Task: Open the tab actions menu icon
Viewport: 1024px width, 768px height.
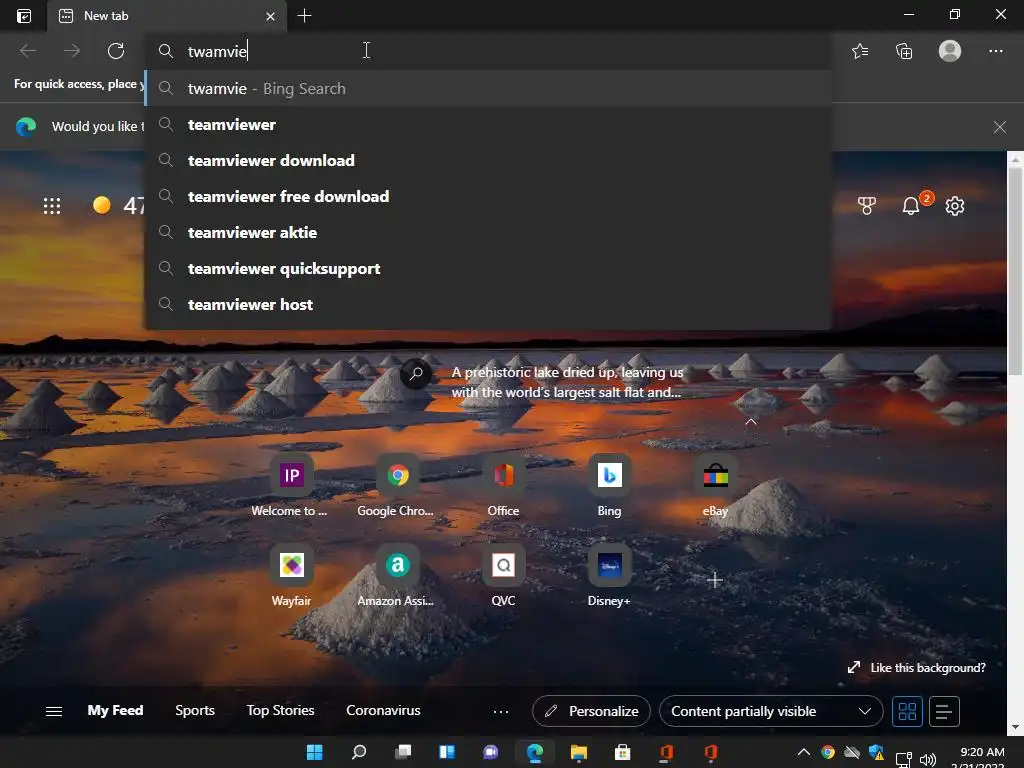Action: [24, 16]
